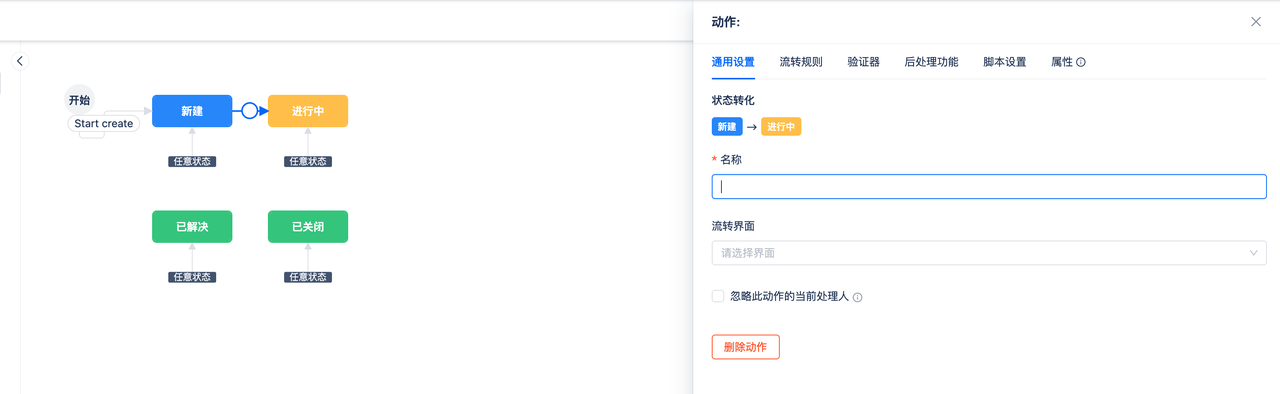Viewport: 1280px width, 394px height.
Task: Select the green 已关闭 status node
Action: click(308, 227)
